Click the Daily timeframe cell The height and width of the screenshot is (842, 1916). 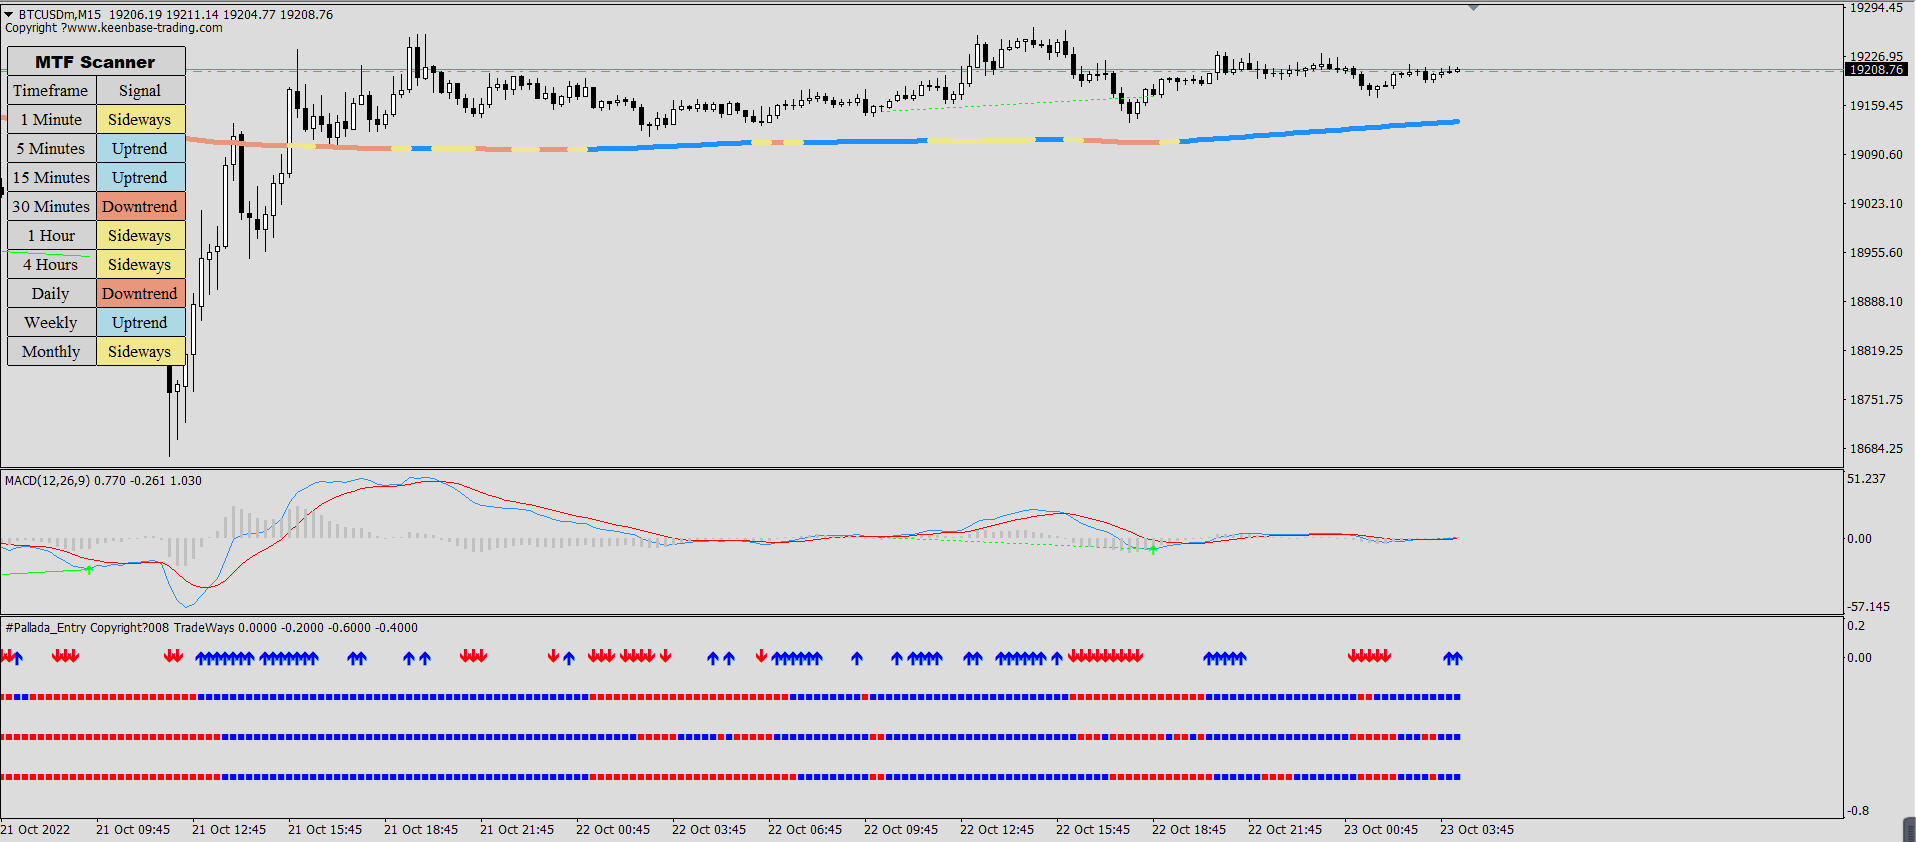click(51, 294)
